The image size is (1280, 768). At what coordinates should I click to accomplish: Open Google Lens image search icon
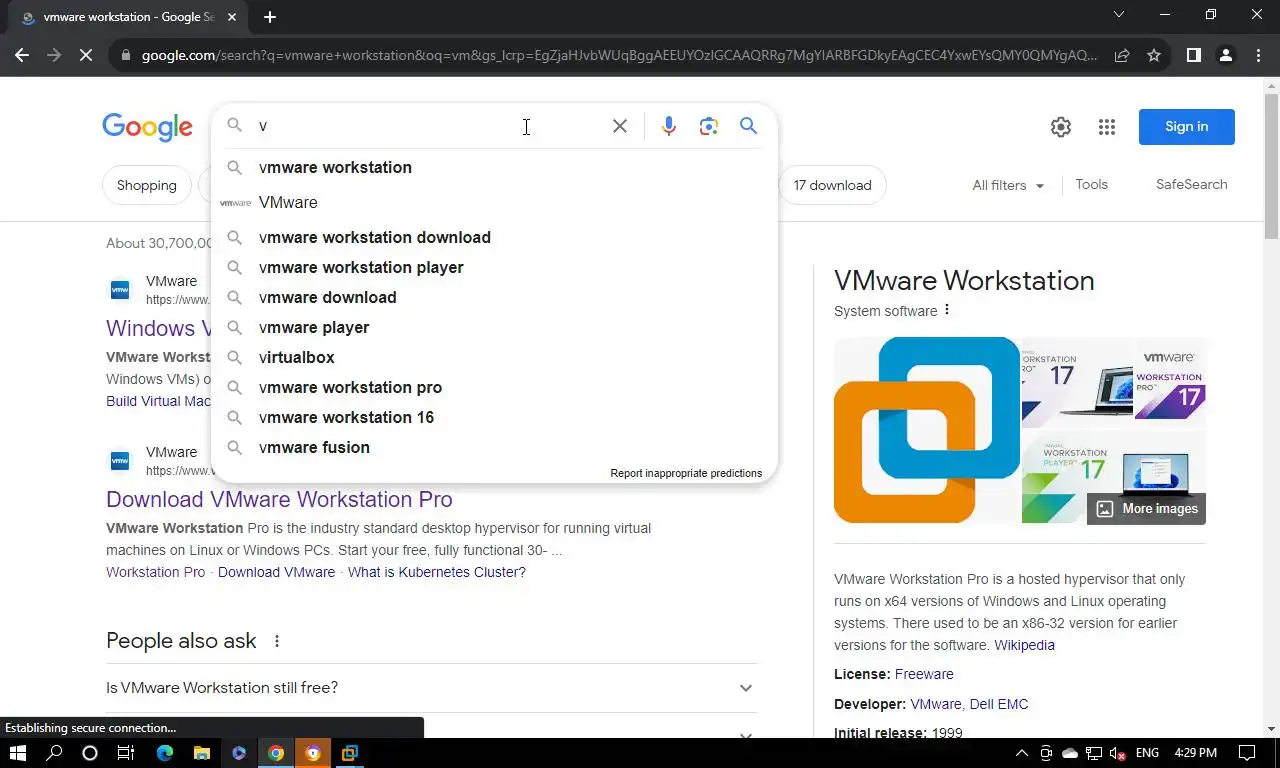click(709, 126)
